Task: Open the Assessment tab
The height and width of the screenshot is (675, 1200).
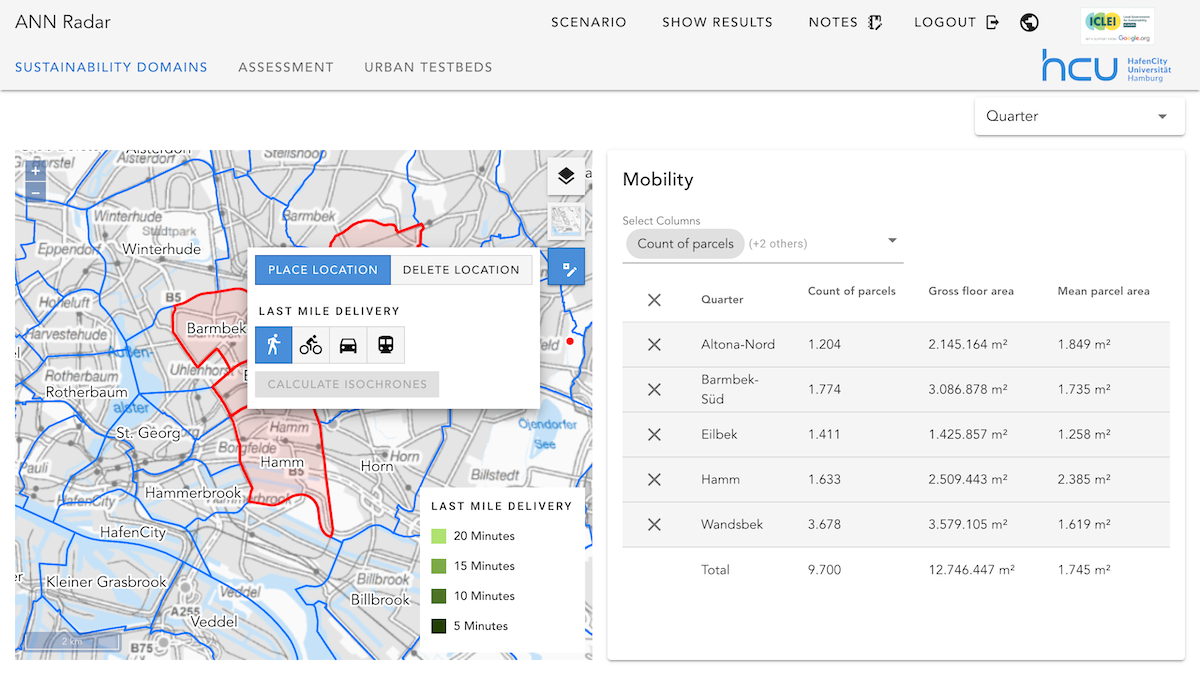Action: pos(286,67)
